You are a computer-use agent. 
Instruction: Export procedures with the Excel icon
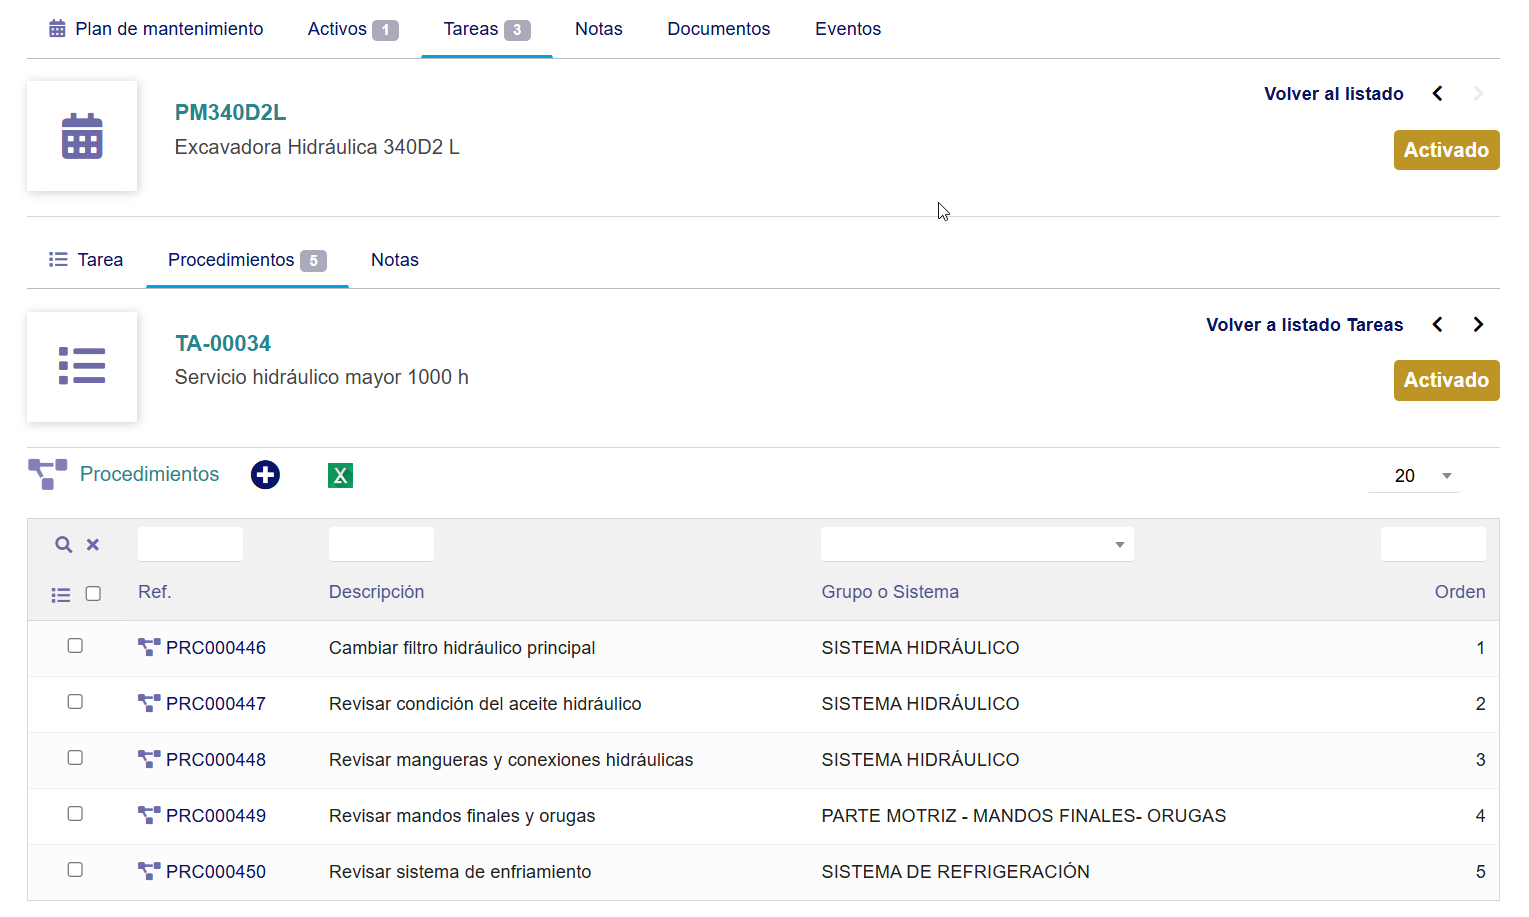[x=340, y=475]
